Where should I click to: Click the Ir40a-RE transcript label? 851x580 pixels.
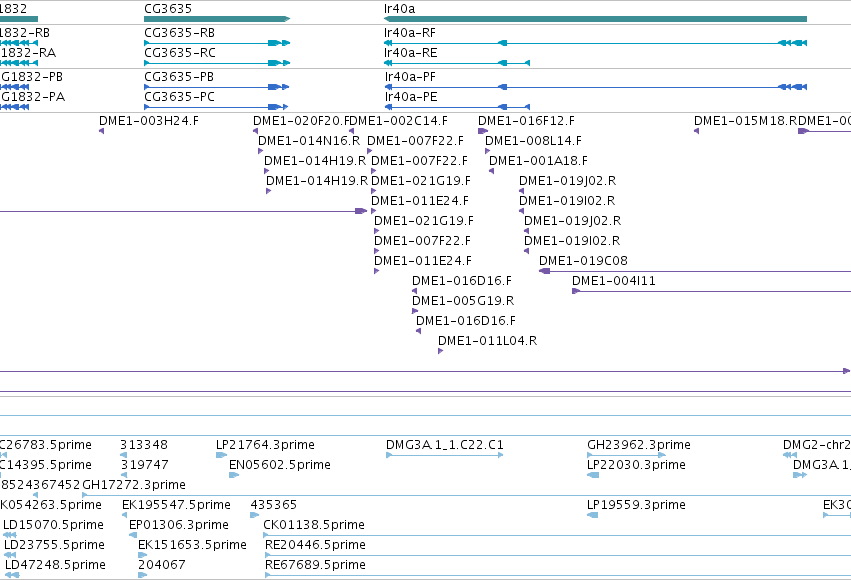[410, 53]
